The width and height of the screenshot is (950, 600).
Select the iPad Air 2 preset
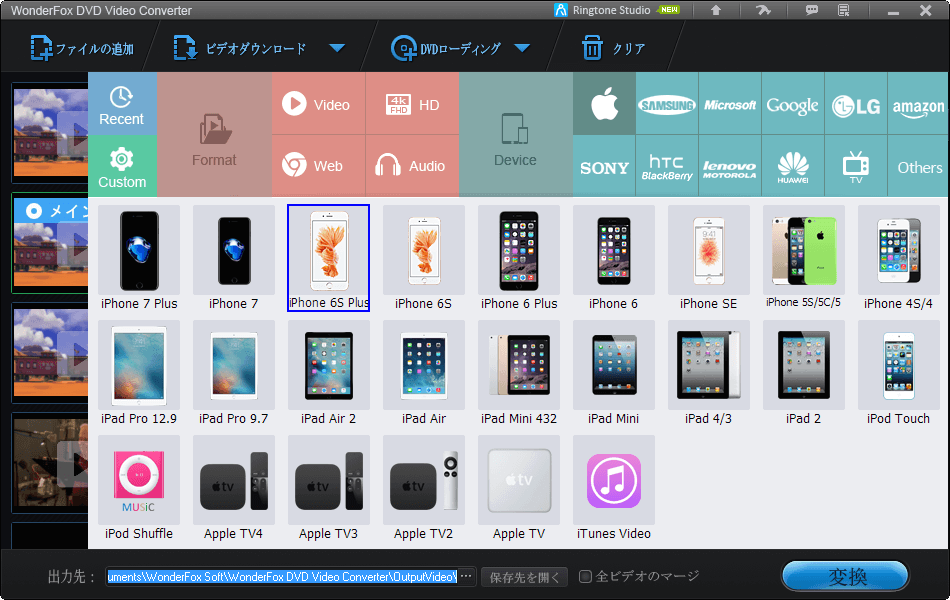(x=328, y=373)
